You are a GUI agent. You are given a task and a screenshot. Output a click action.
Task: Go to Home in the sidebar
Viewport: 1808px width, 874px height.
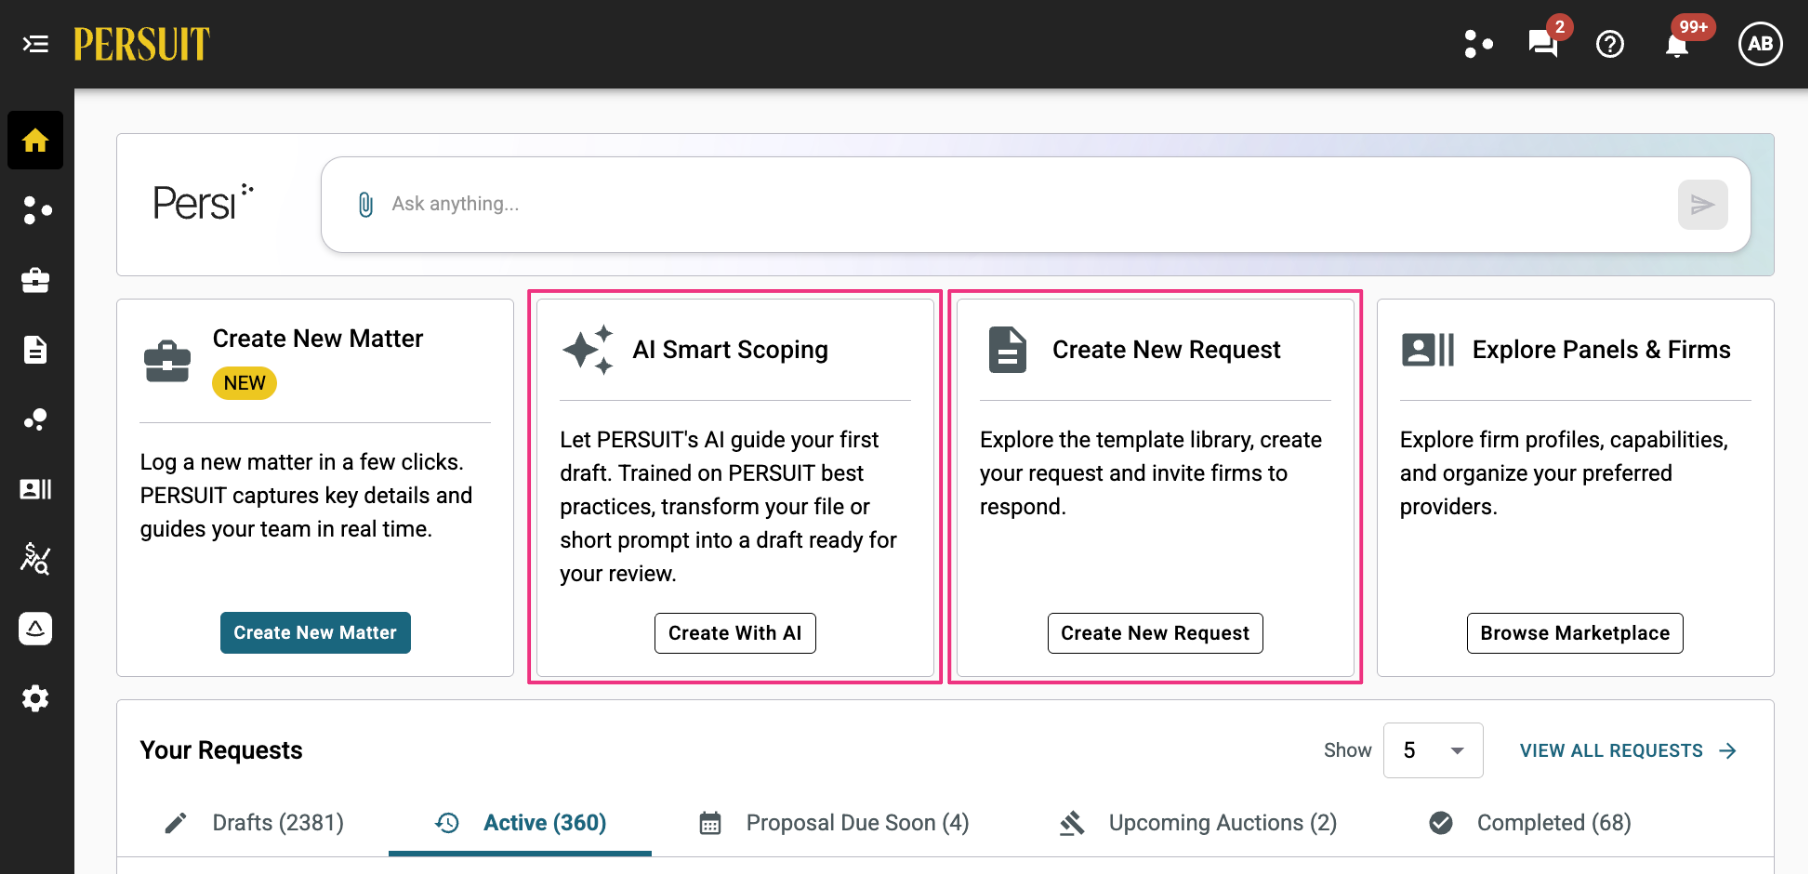(x=35, y=140)
